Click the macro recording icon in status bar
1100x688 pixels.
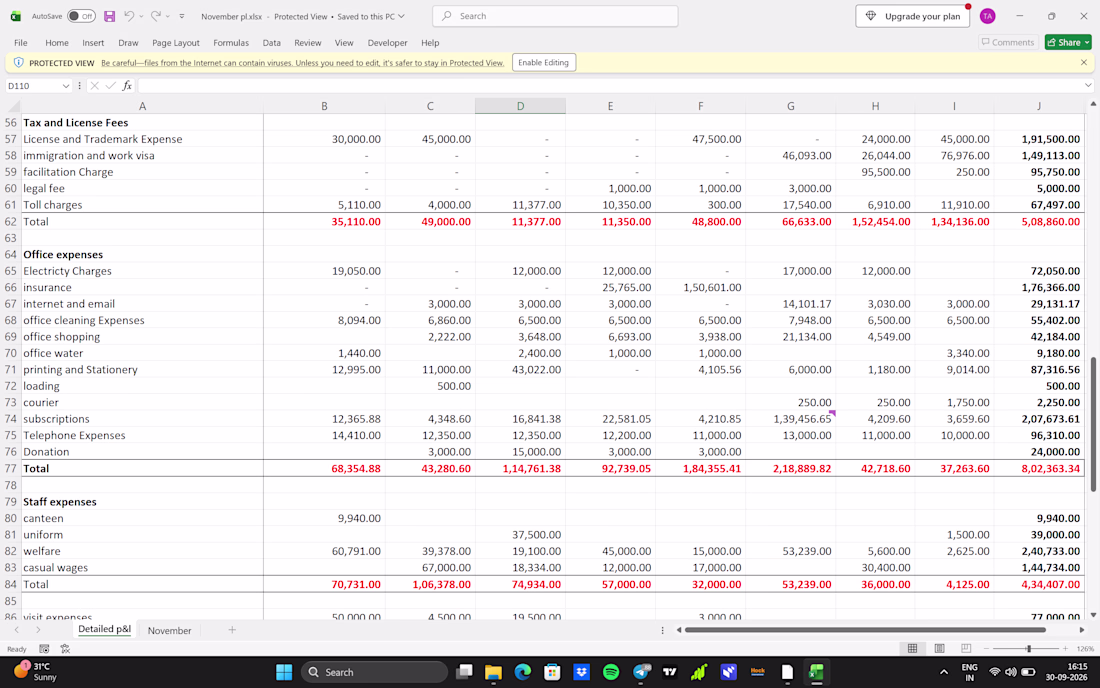click(x=44, y=649)
